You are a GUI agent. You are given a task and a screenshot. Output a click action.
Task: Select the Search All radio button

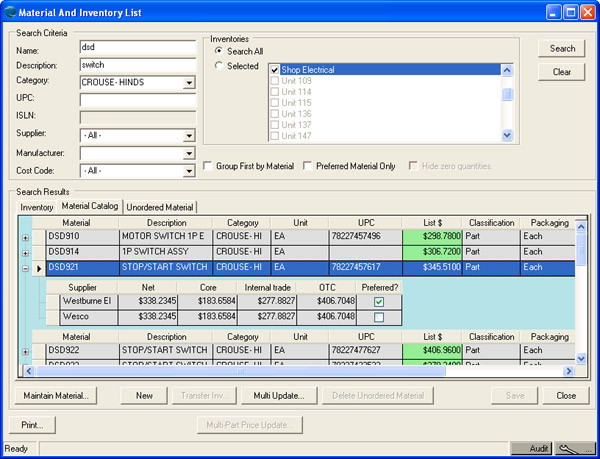point(219,51)
